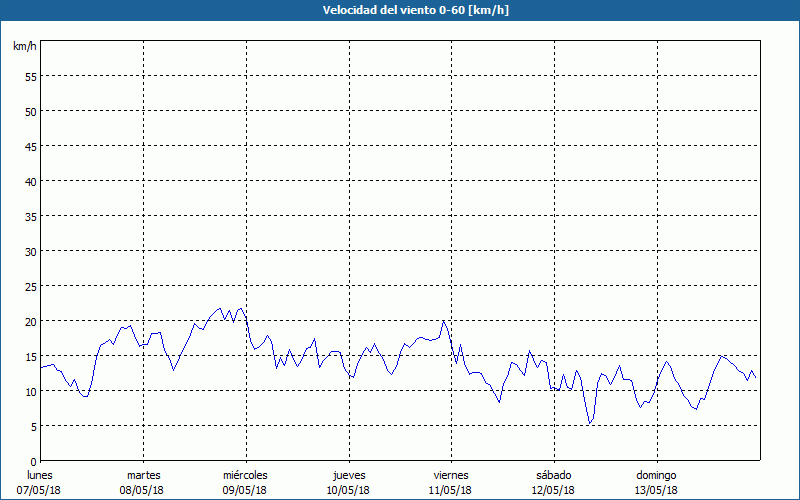This screenshot has width=800, height=500.
Task: Click the 'martes' day label
Action: (144, 475)
